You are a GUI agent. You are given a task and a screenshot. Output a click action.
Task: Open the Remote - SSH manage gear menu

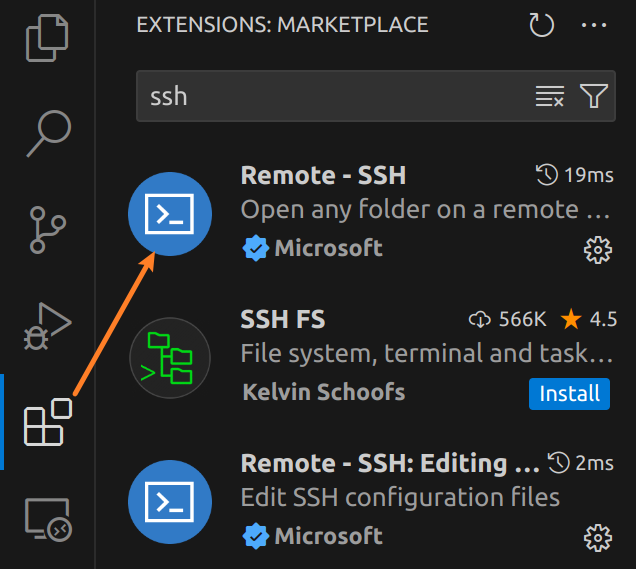pos(597,249)
